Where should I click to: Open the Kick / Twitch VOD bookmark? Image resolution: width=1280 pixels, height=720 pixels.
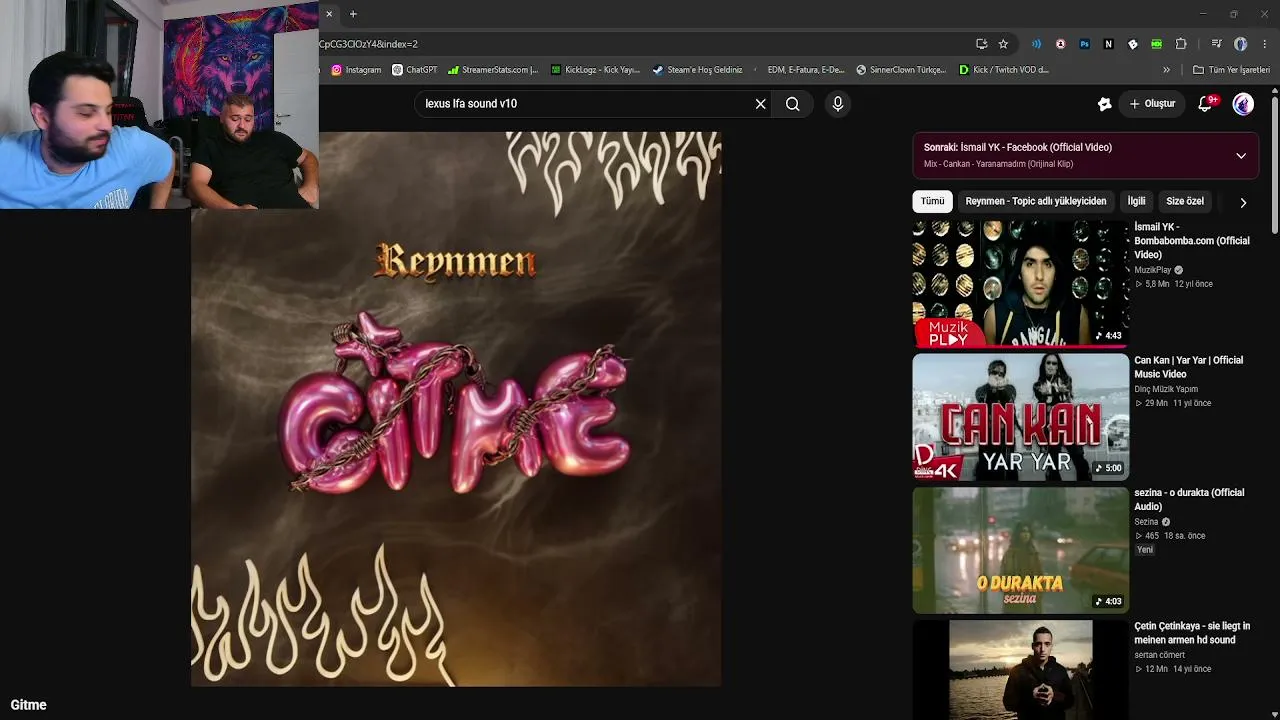pyautogui.click(x=1004, y=70)
